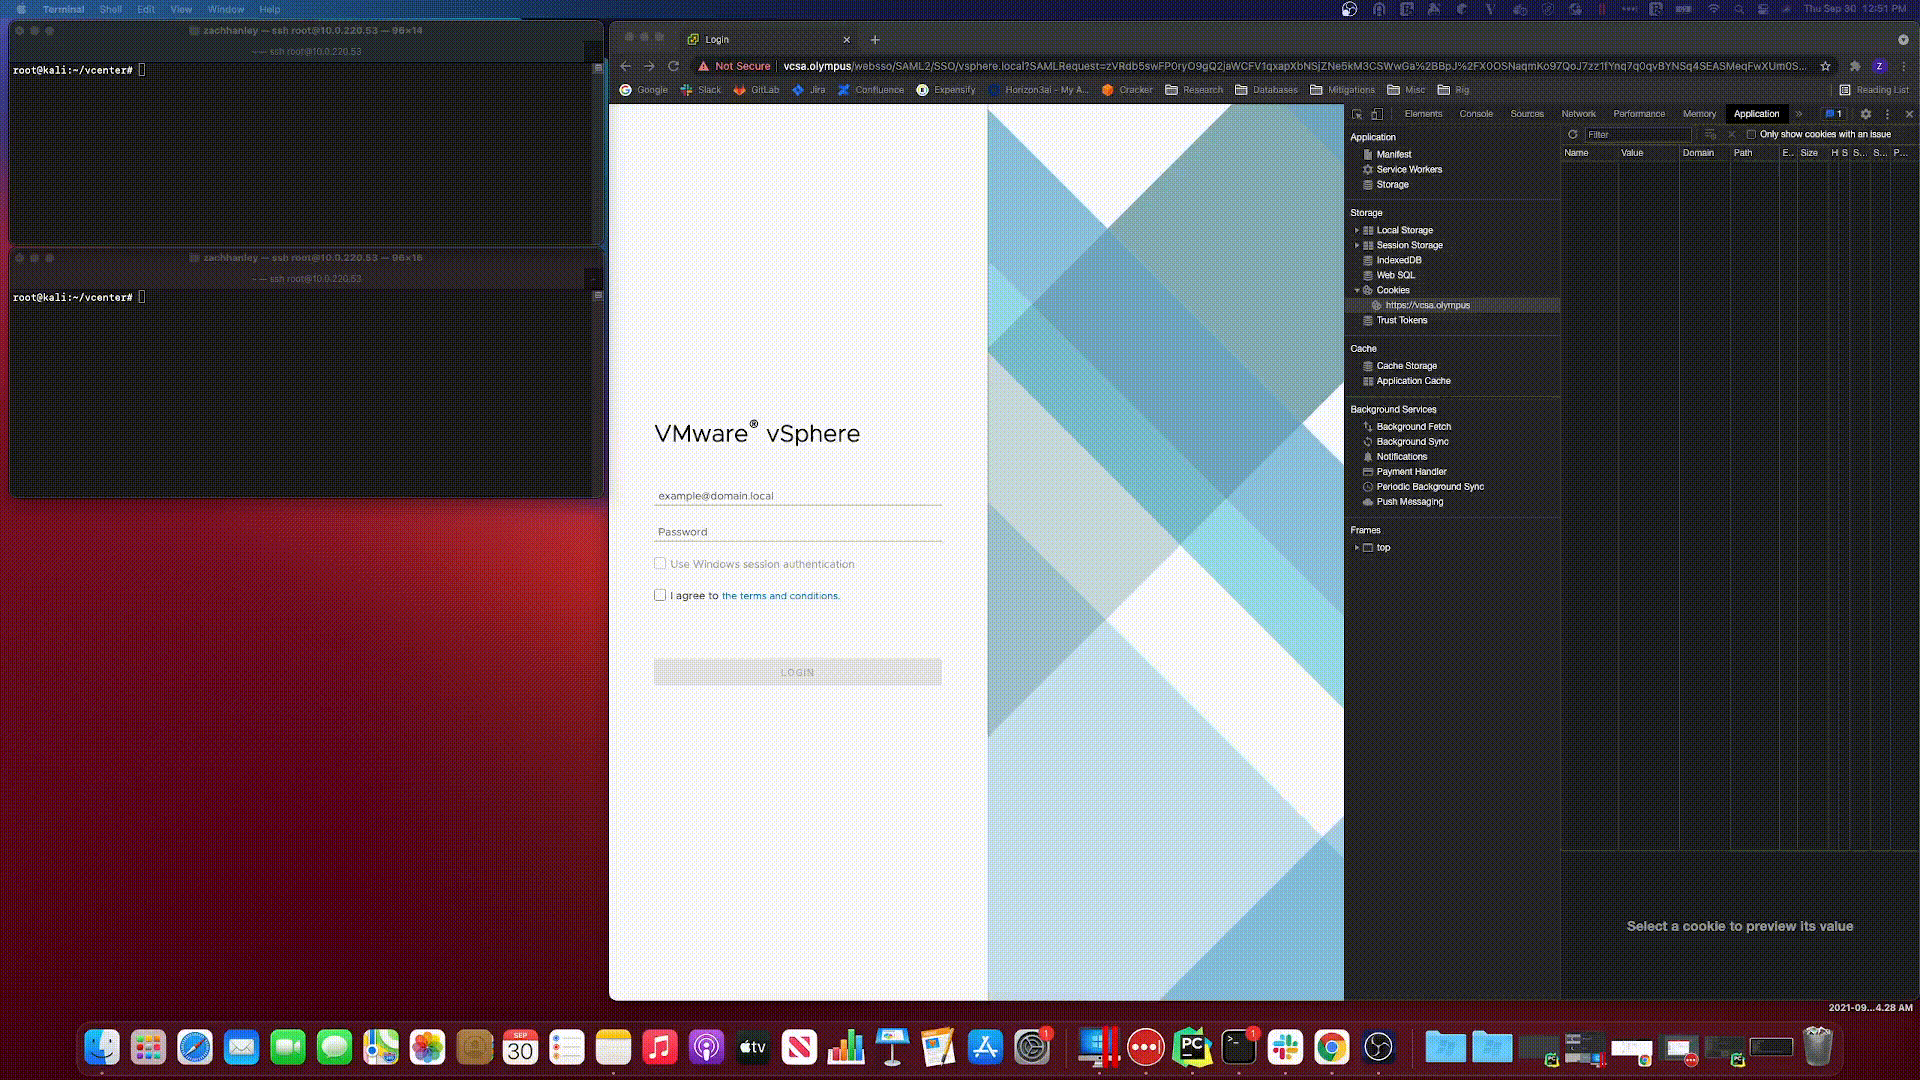Viewport: 1920px width, 1080px height.
Task: Open a new browser tab
Action: (x=875, y=40)
